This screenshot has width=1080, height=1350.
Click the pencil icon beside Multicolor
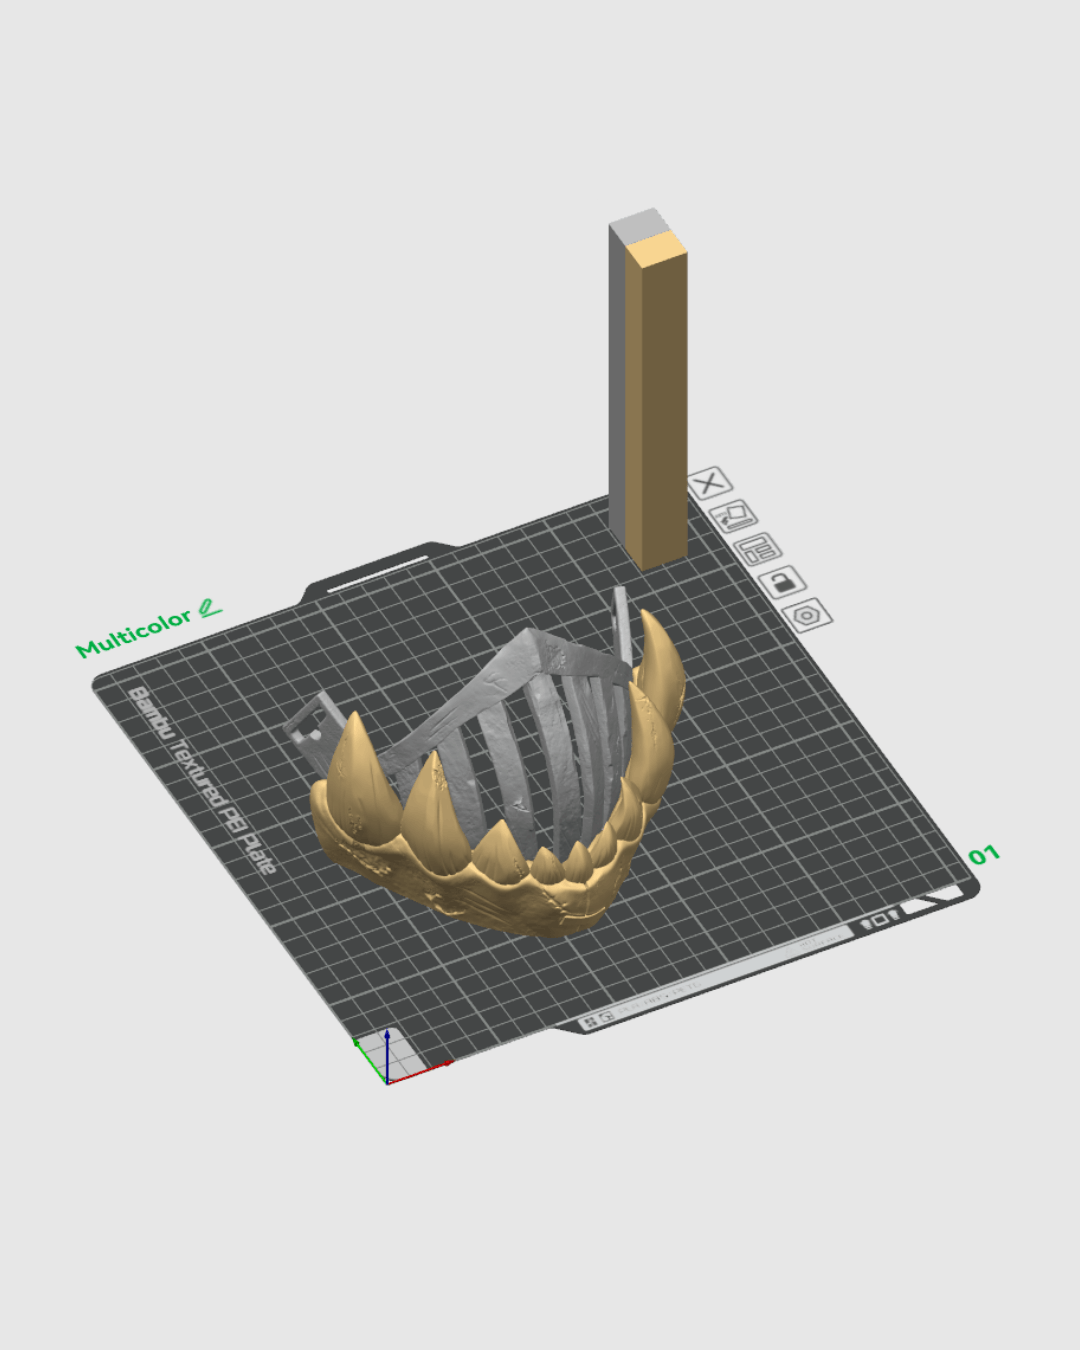(x=209, y=608)
